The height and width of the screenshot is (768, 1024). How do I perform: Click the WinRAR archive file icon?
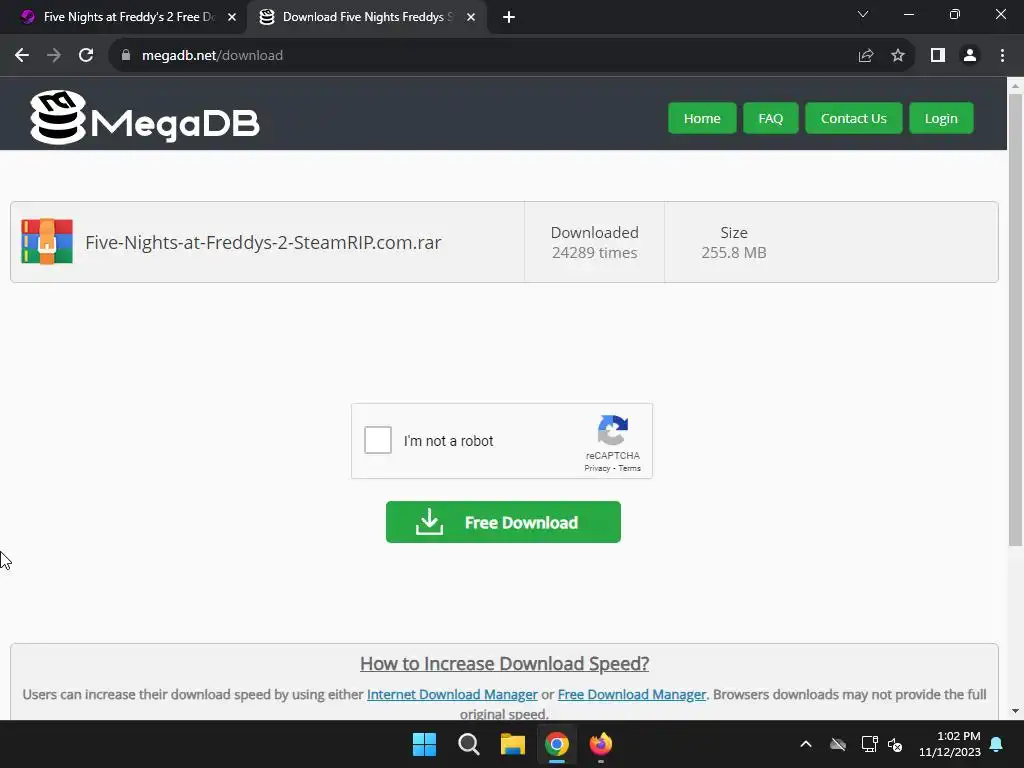47,242
